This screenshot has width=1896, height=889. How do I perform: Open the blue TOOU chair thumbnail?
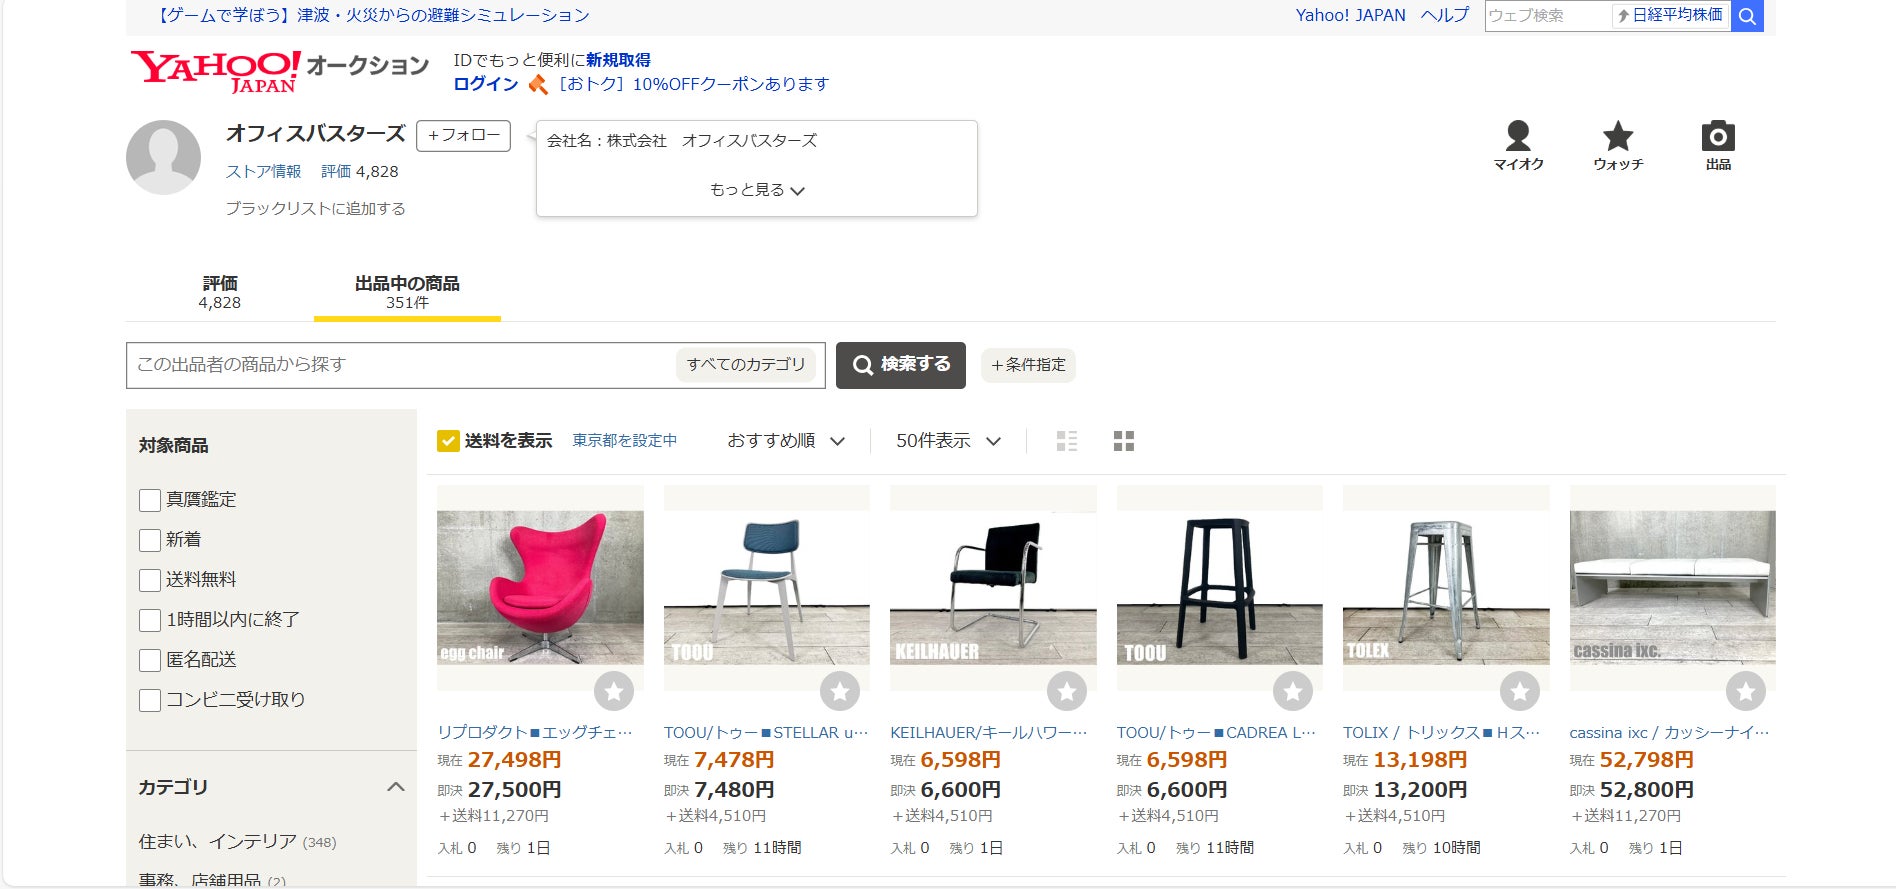pyautogui.click(x=767, y=588)
